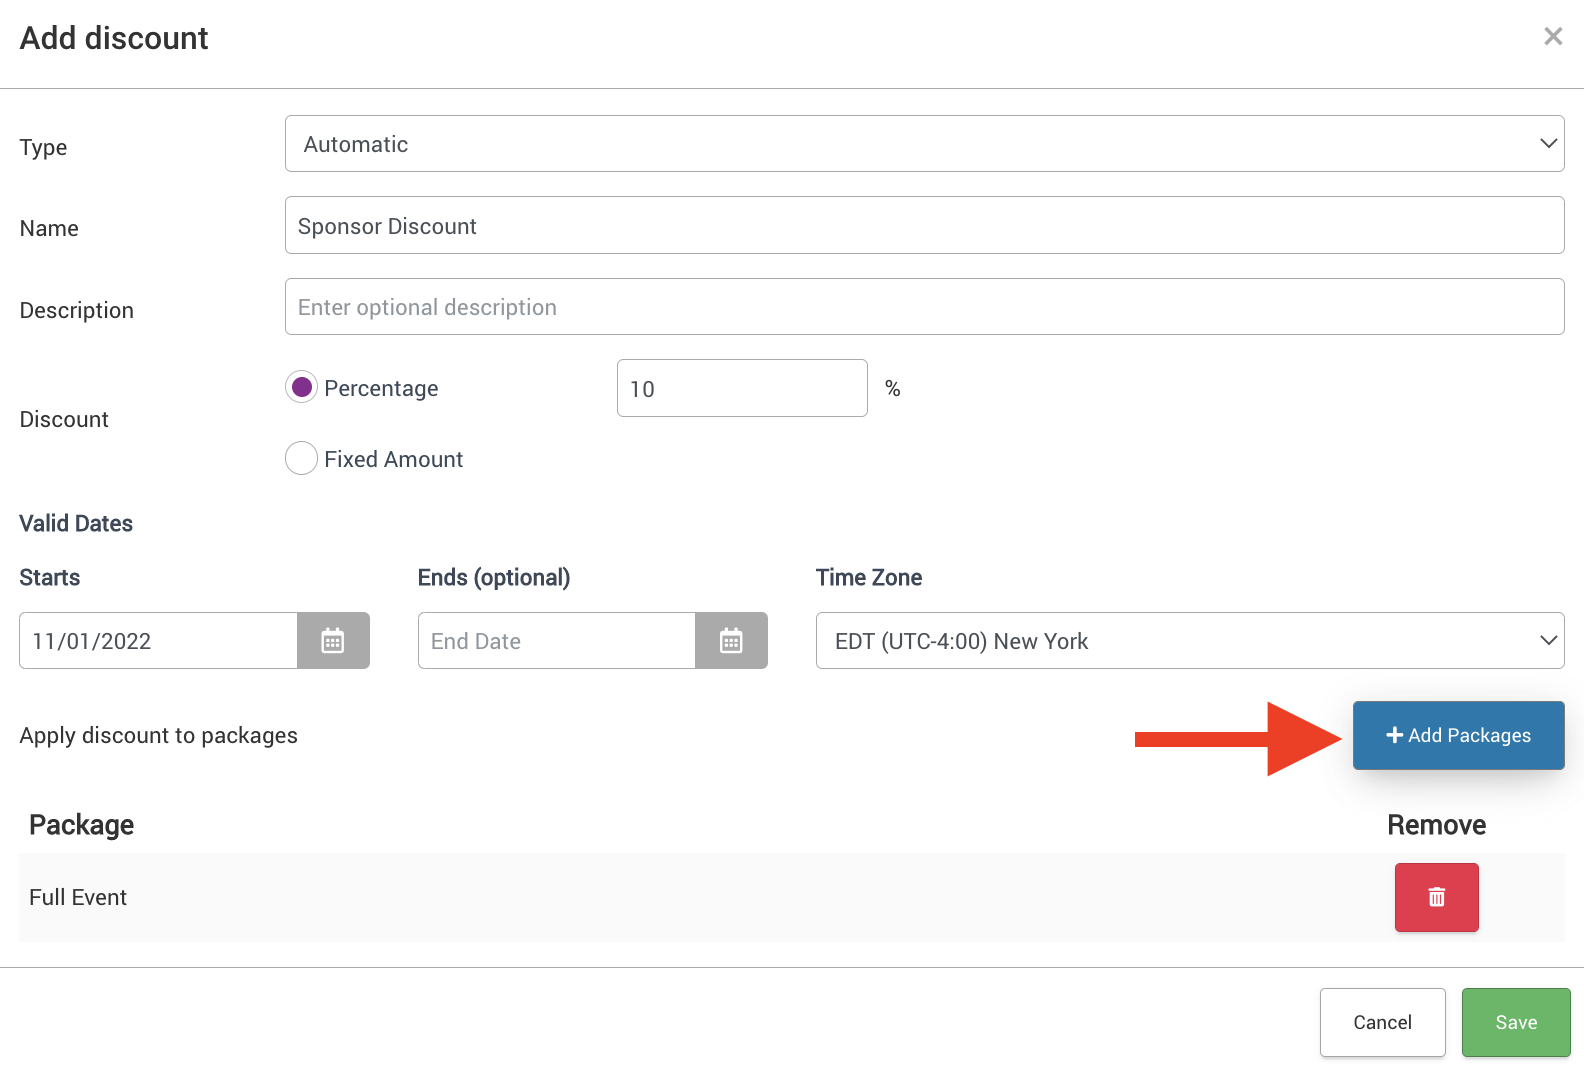Click the Fixed Amount label text

tap(393, 459)
